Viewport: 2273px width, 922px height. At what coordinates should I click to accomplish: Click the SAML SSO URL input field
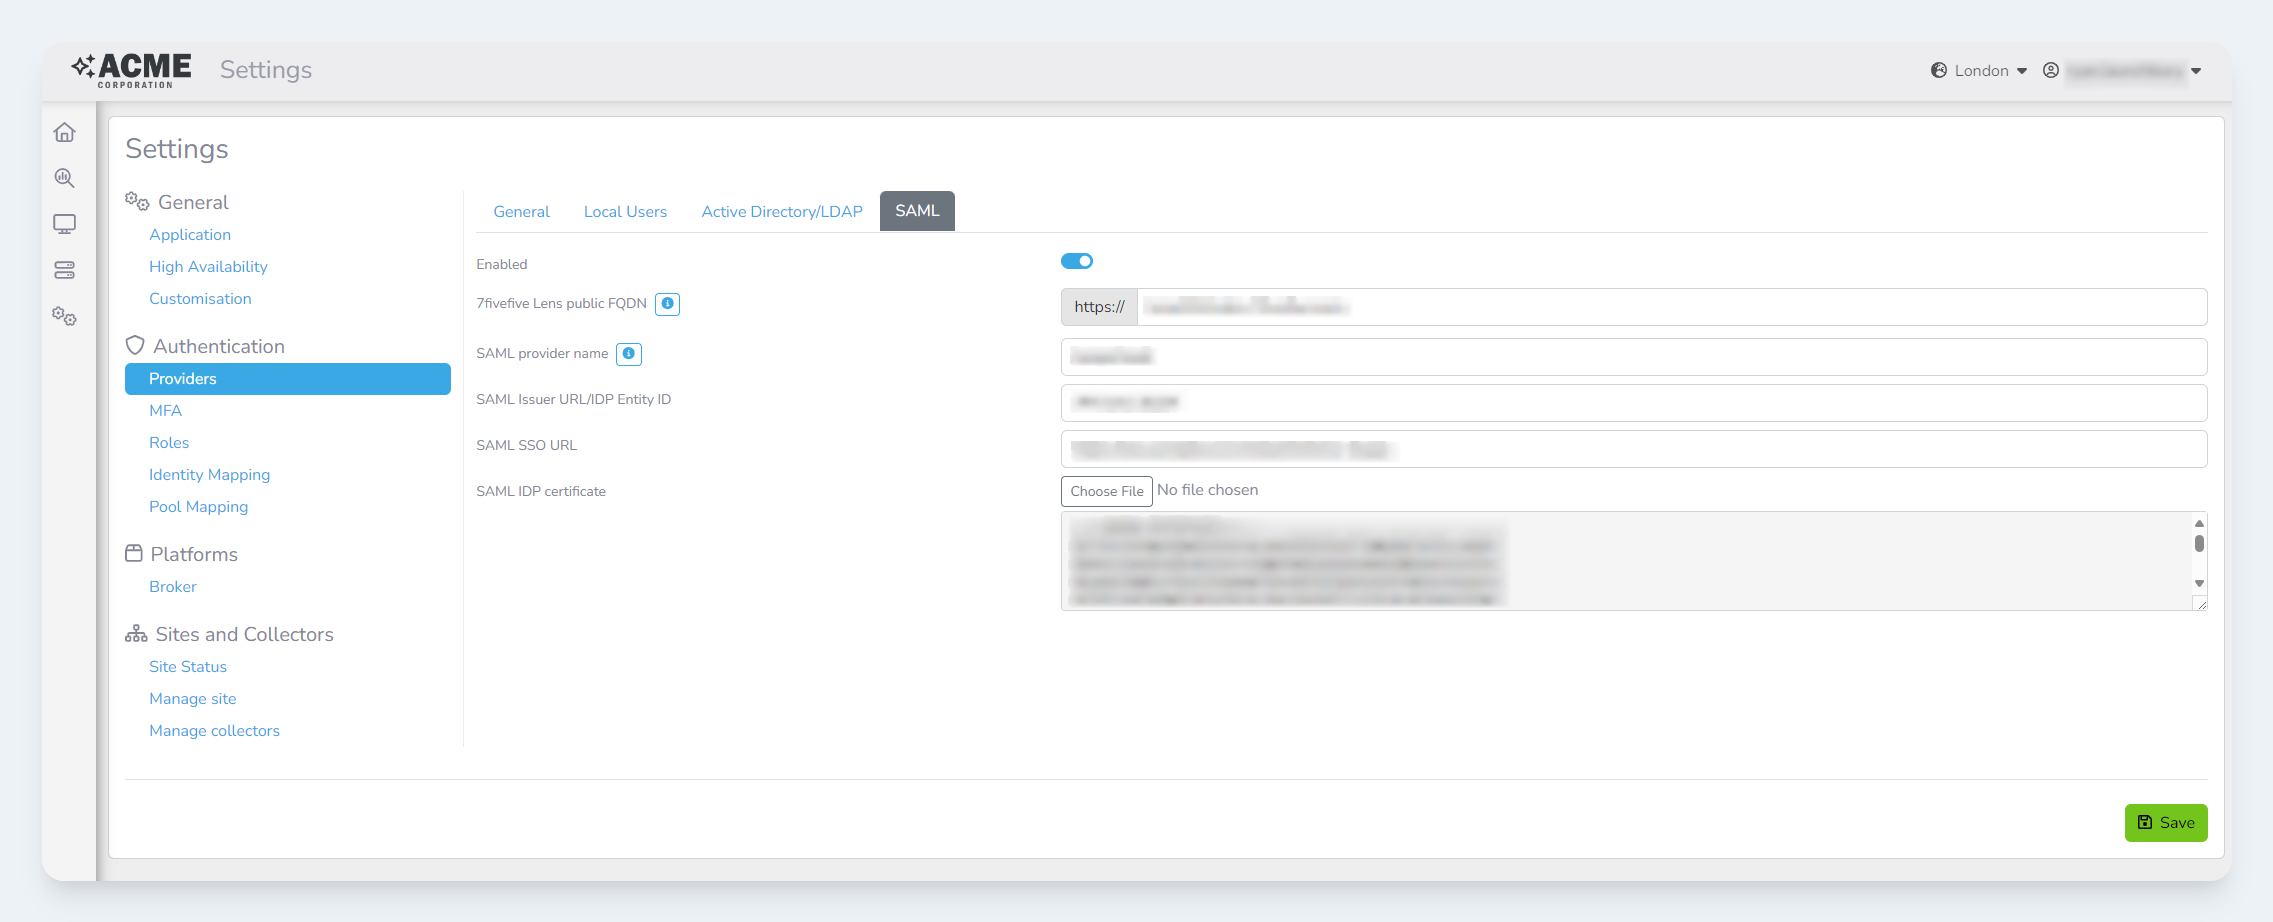[x=1633, y=449]
